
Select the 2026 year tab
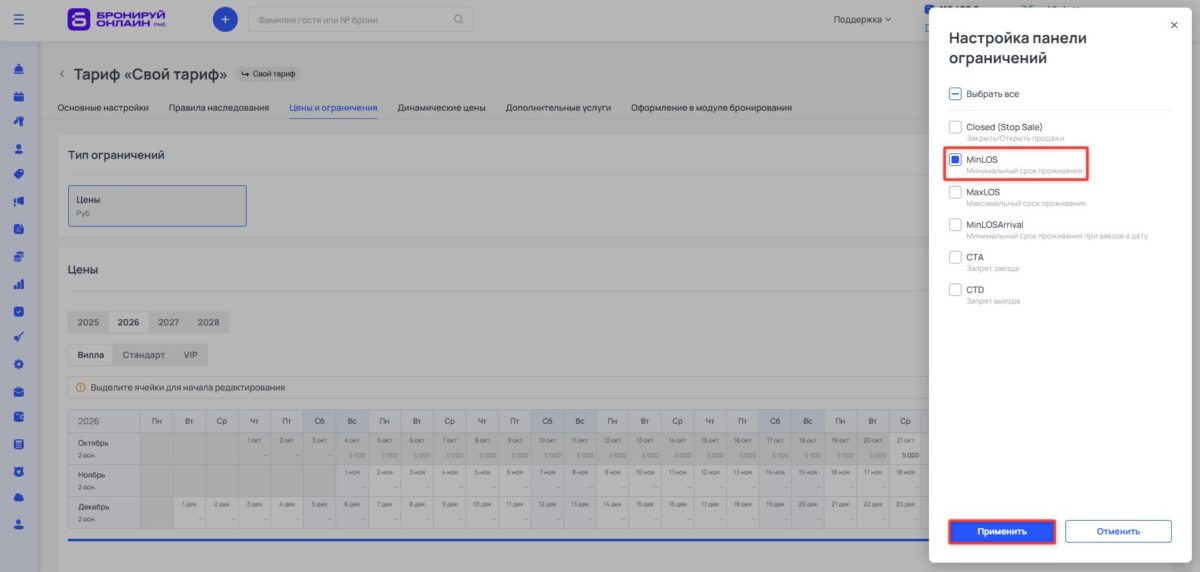[128, 322]
